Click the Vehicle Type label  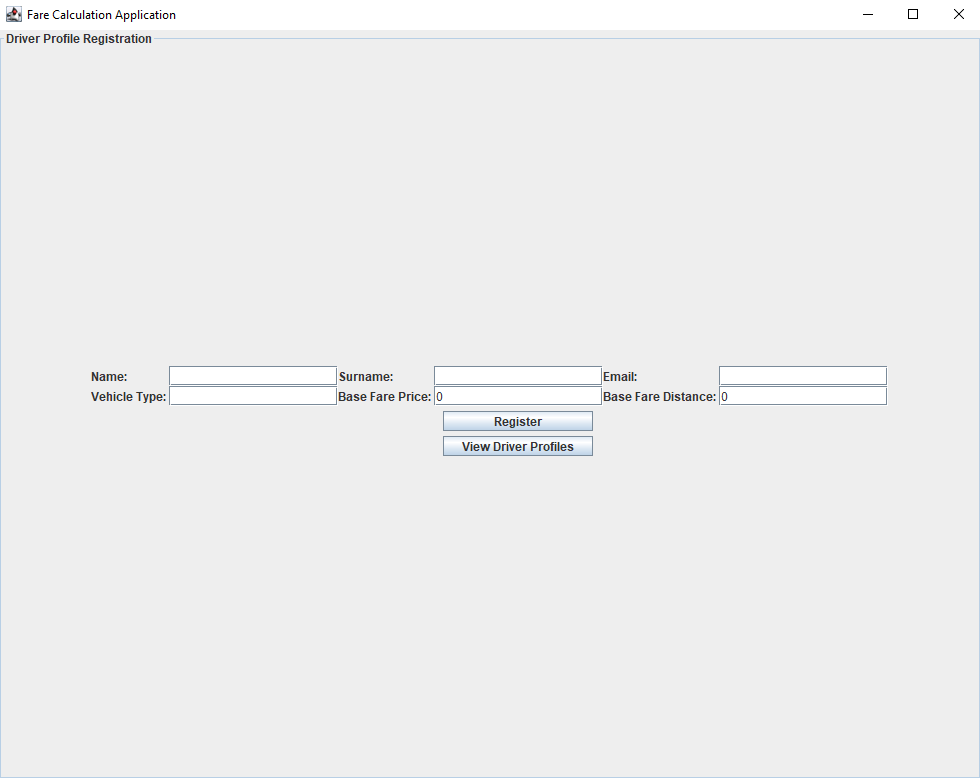(x=128, y=396)
